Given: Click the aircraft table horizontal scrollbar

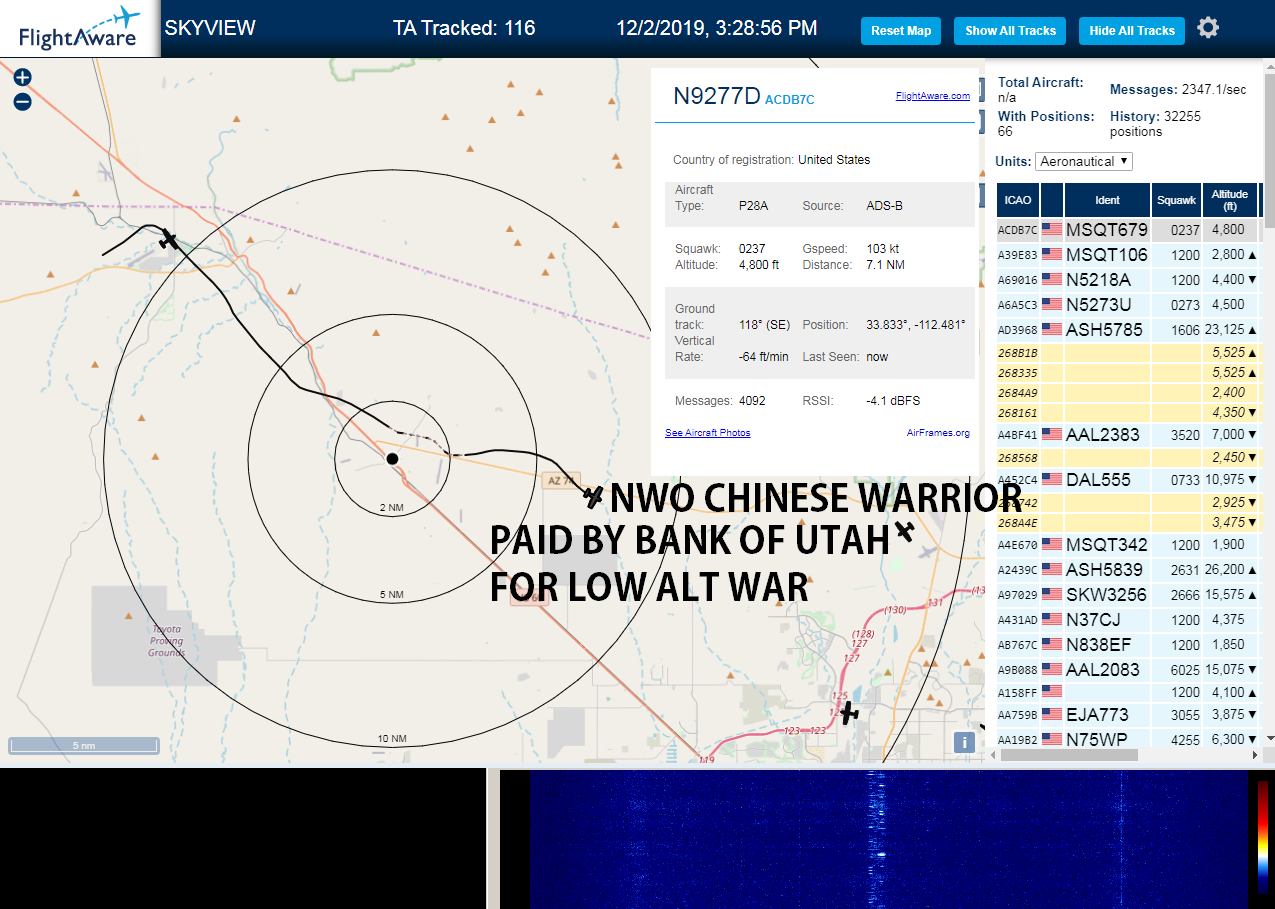Looking at the screenshot, I should pyautogui.click(x=1067, y=755).
